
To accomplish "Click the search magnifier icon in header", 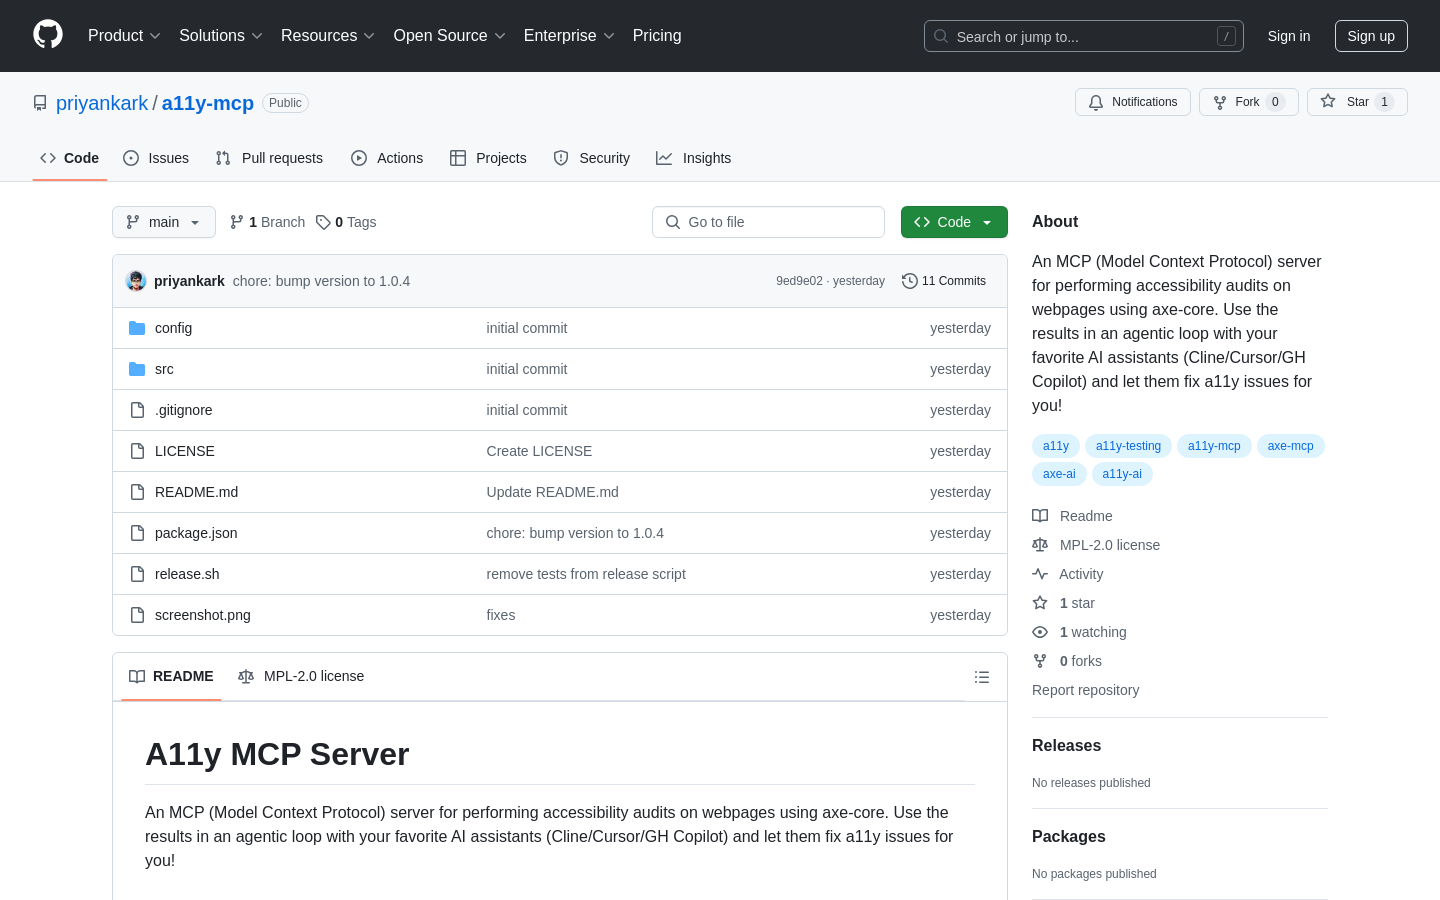I will [x=941, y=36].
